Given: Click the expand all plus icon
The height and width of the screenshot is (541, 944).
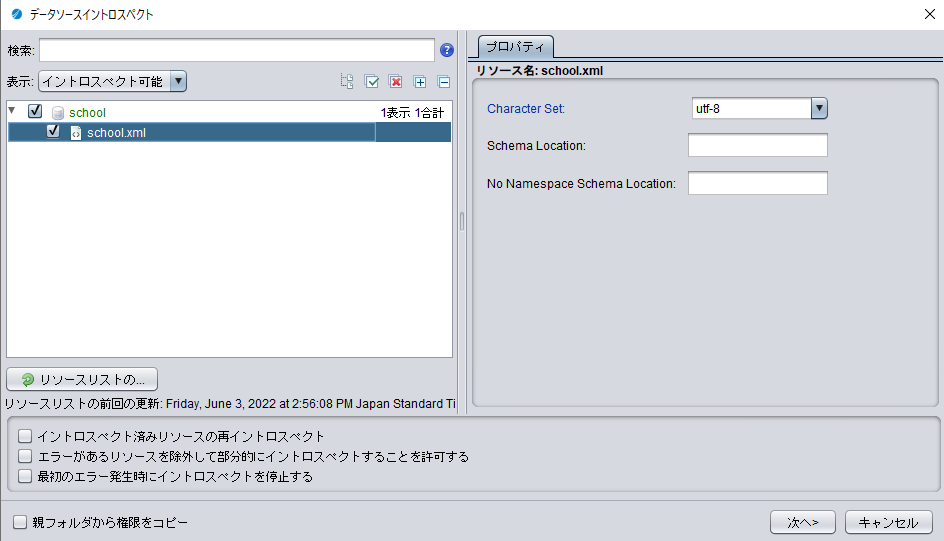Looking at the screenshot, I should (420, 81).
